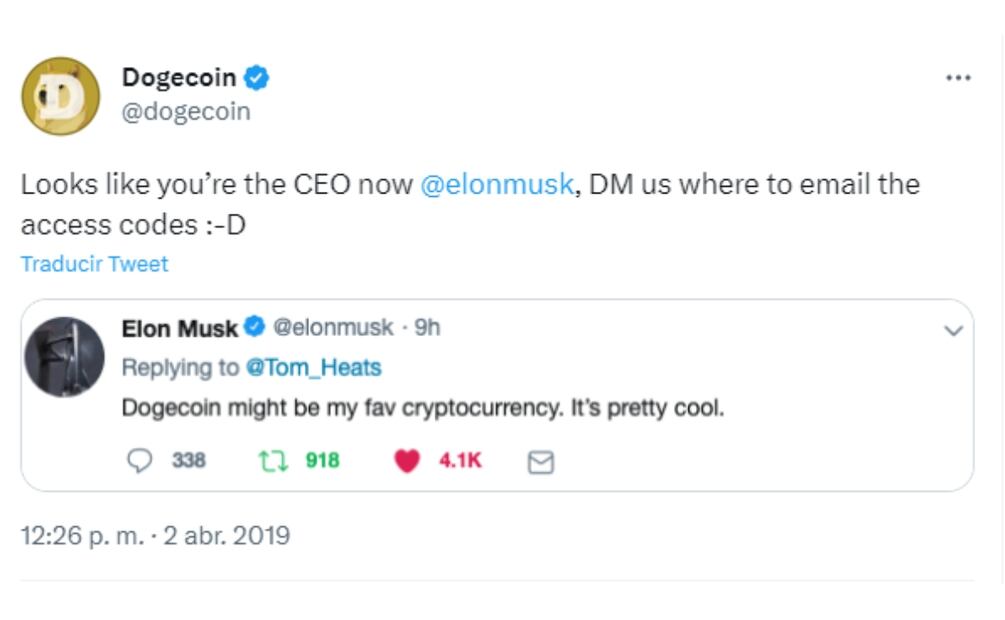
Task: Click the Elon Musk display name
Action: coord(179,328)
